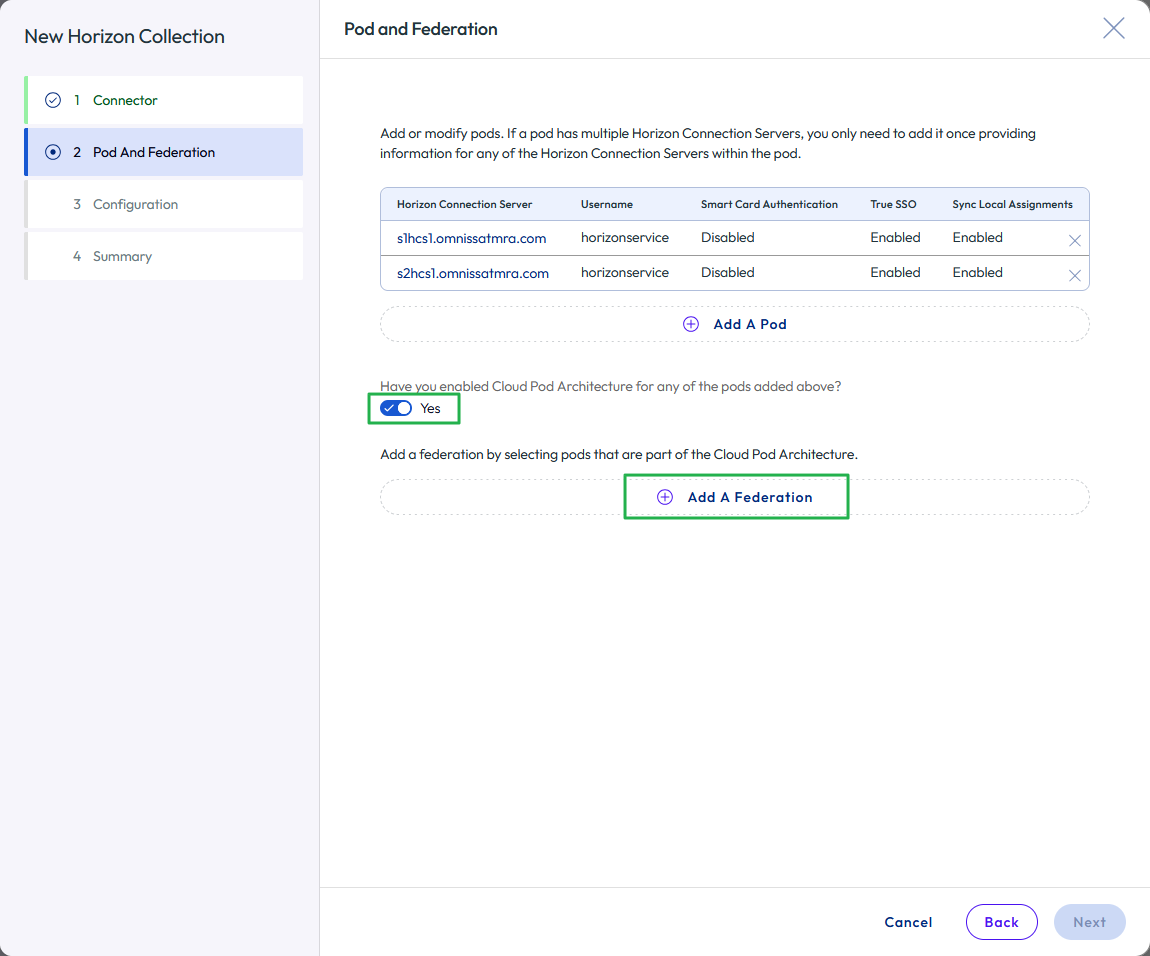The width and height of the screenshot is (1150, 956).
Task: Click the True SSO column header
Action: point(893,204)
